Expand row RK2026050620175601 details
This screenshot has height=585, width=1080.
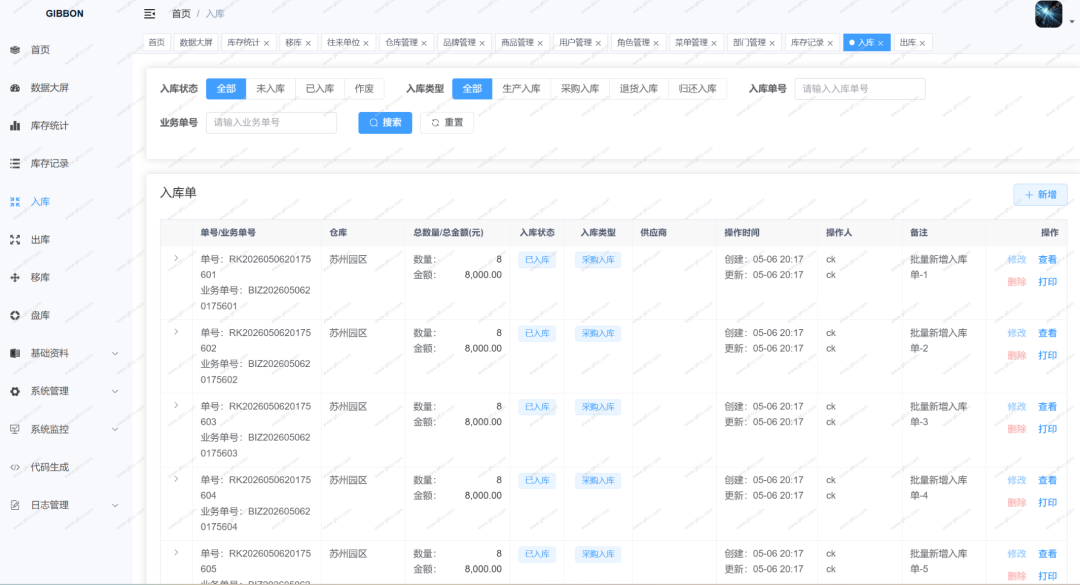[176, 258]
